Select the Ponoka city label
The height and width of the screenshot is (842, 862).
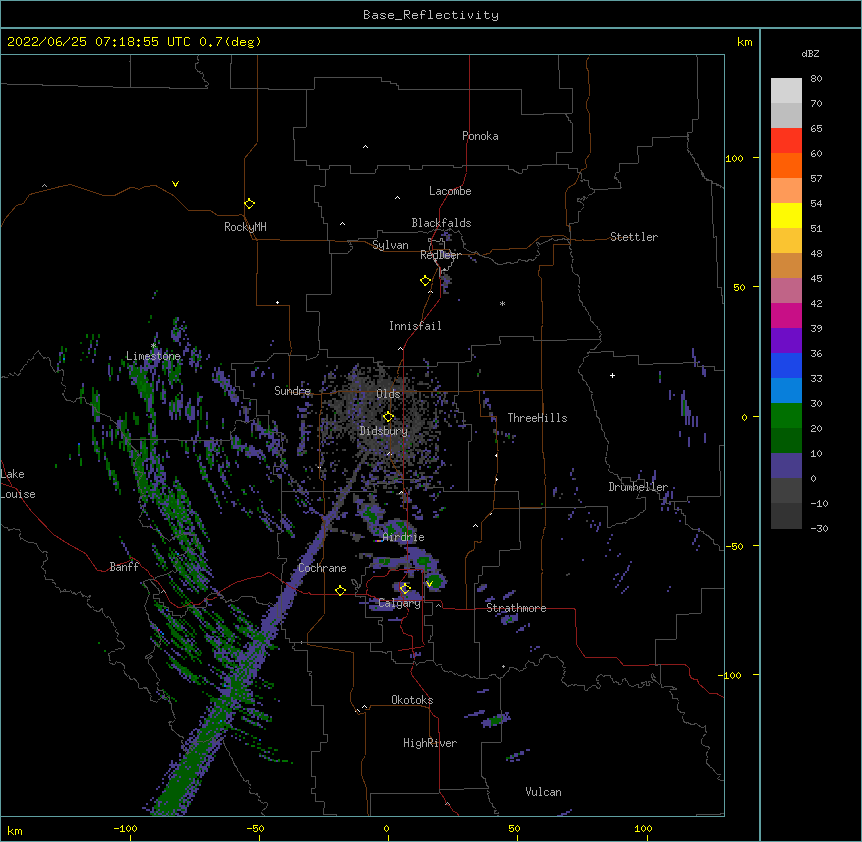click(x=480, y=136)
